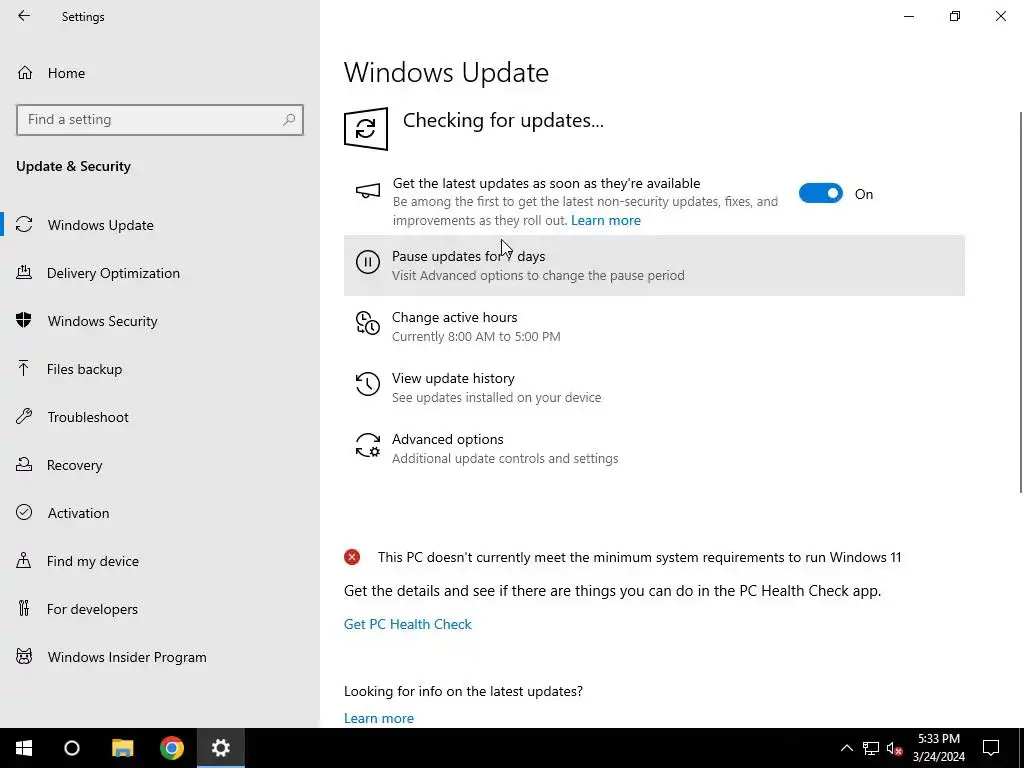
Task: Click the Get PC Health Check link
Action: click(408, 624)
